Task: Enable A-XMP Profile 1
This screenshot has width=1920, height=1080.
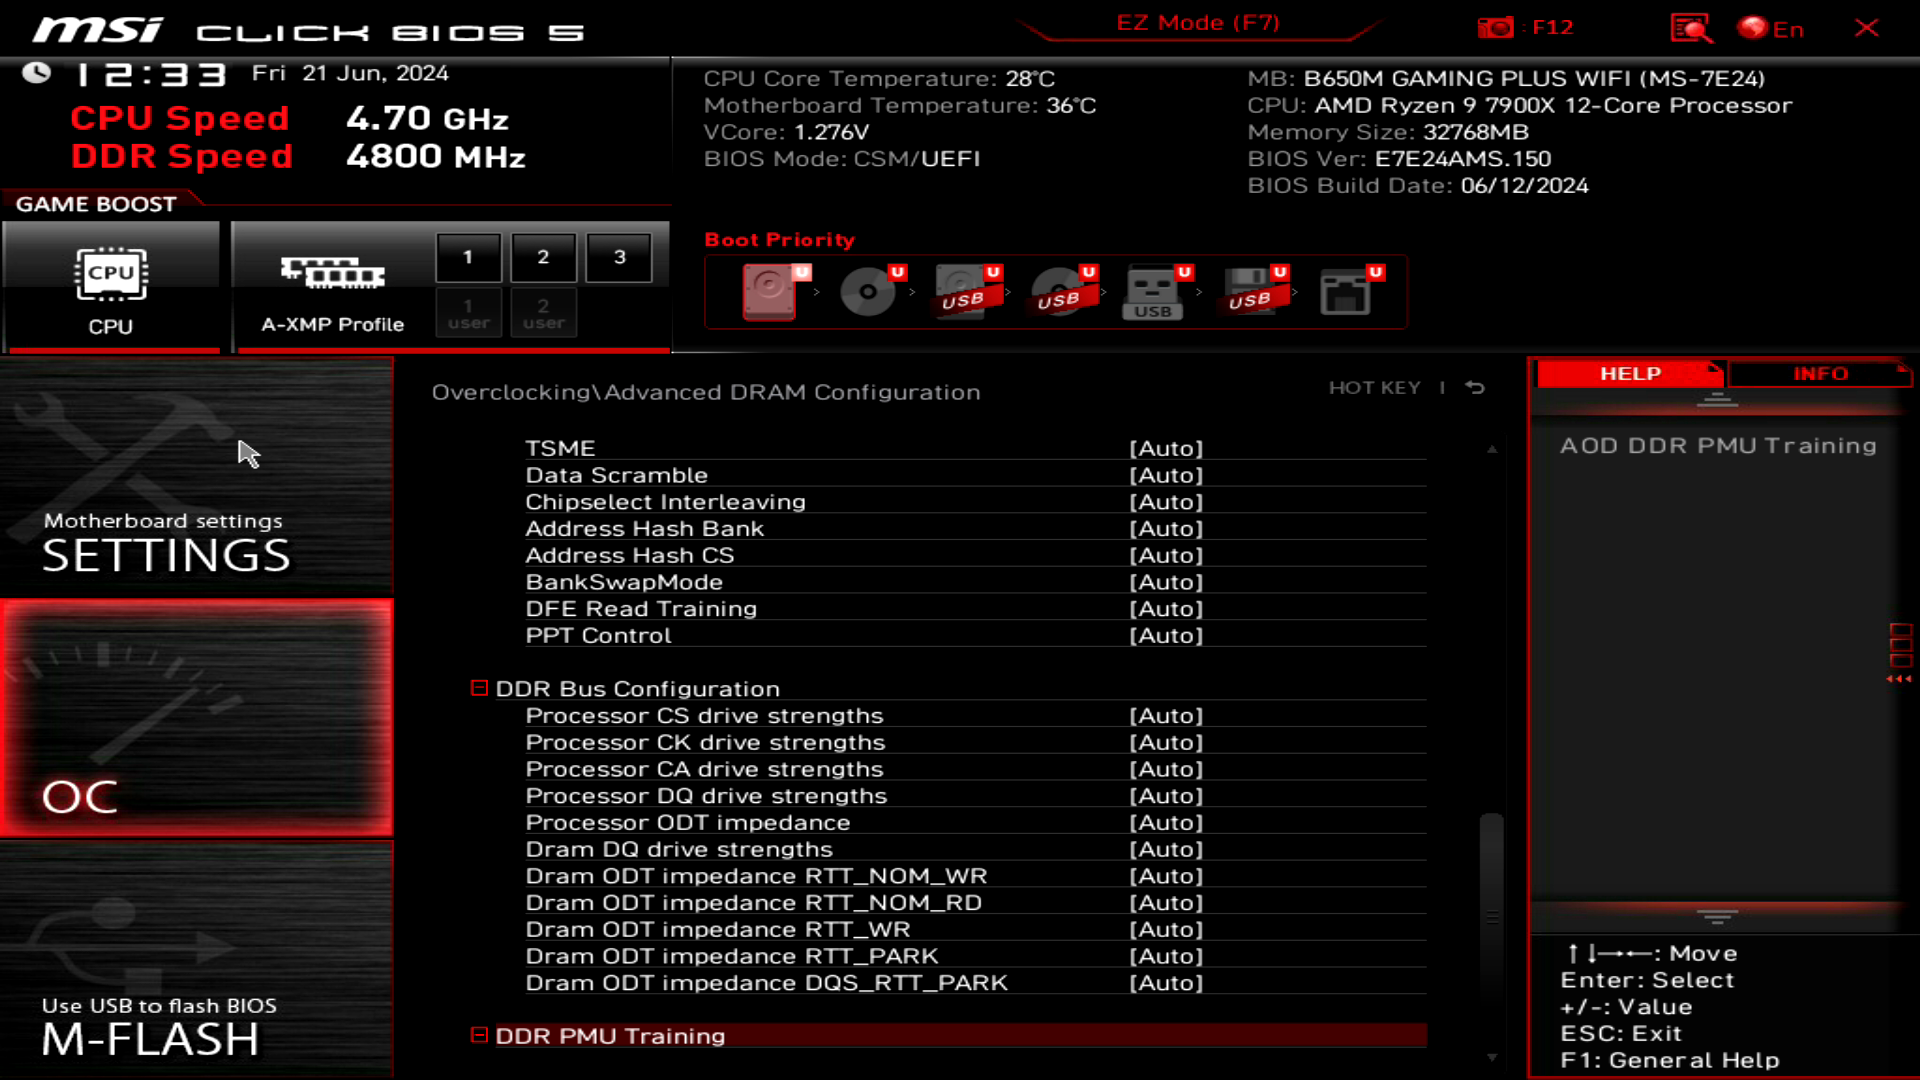Action: coord(467,256)
